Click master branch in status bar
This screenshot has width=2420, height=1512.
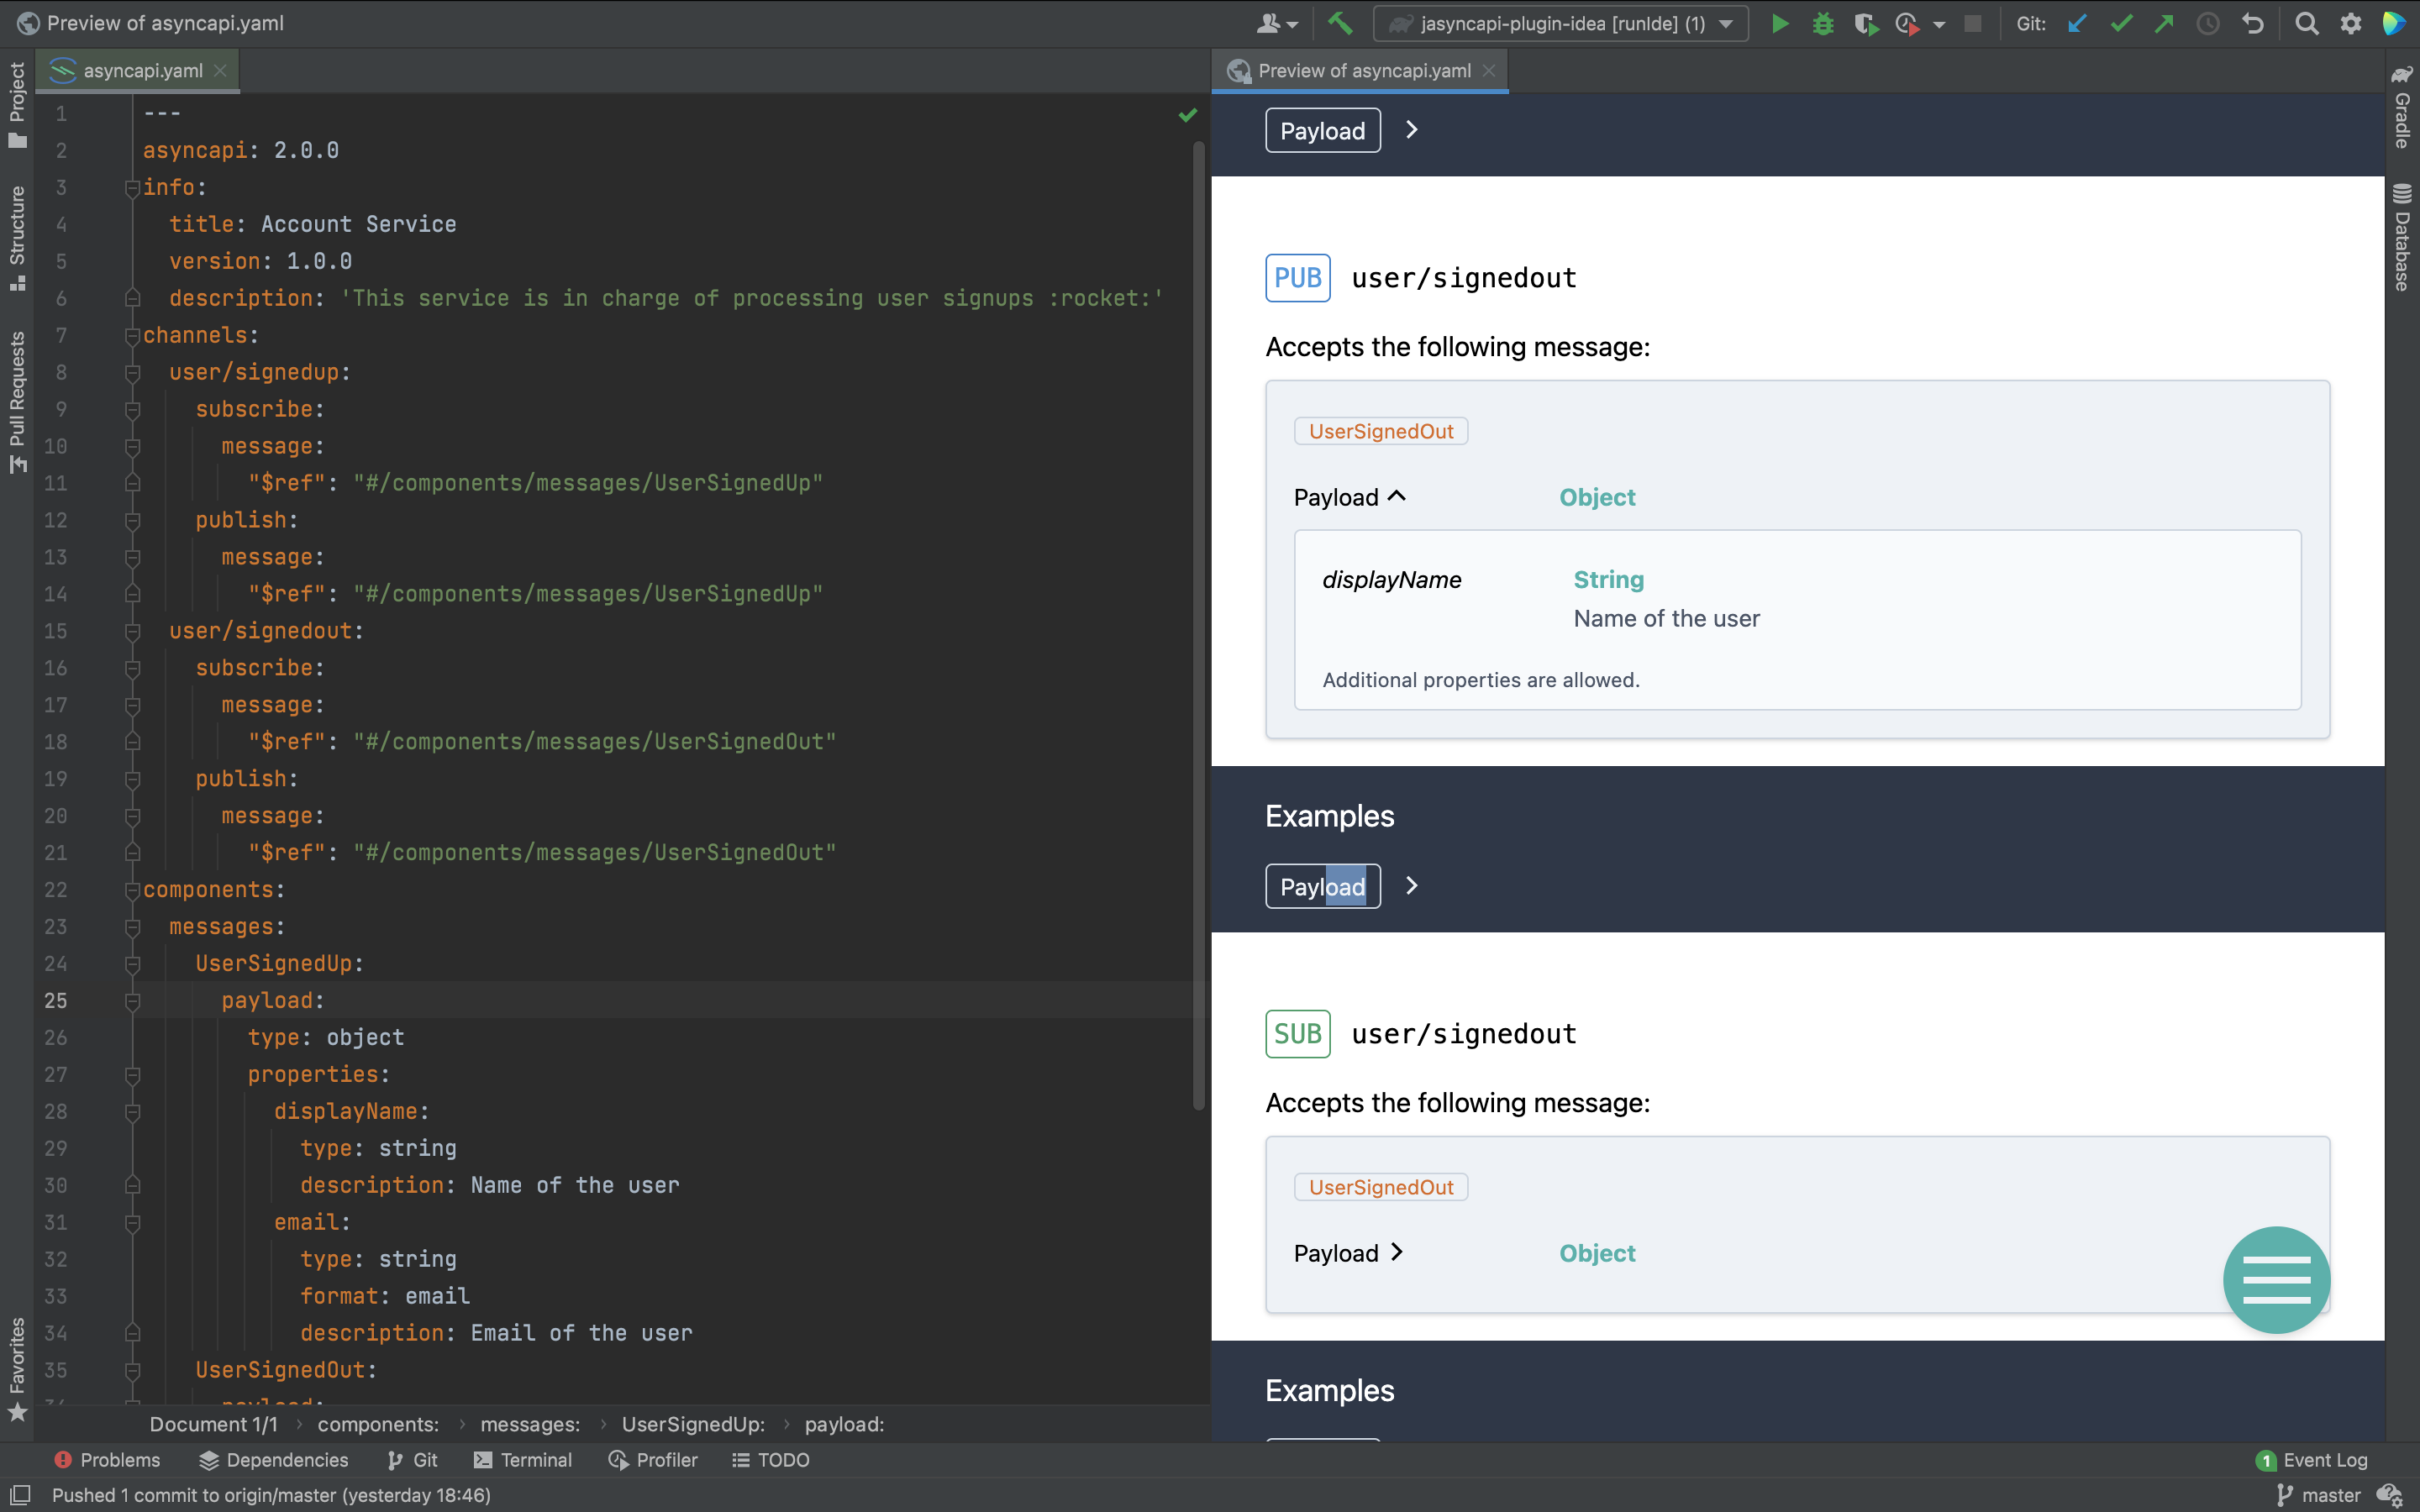tap(2320, 1495)
